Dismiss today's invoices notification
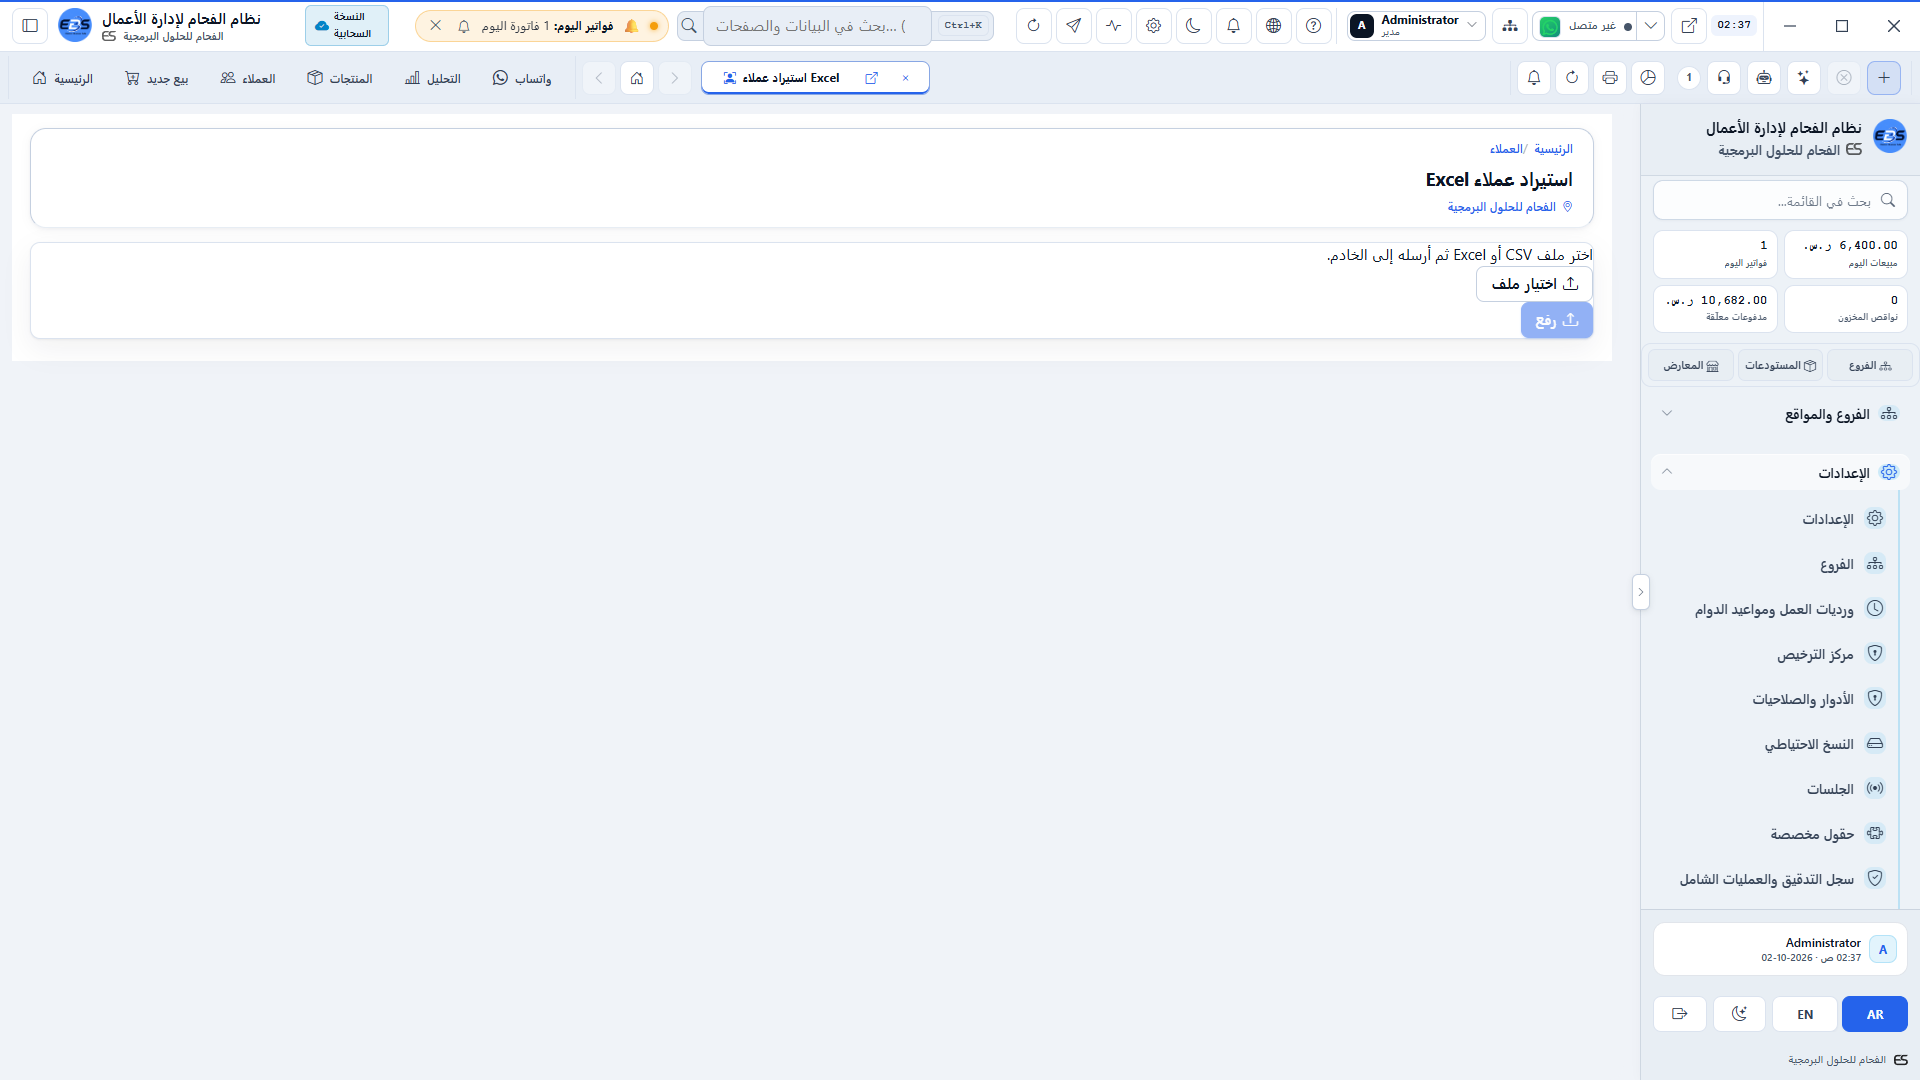The width and height of the screenshot is (1920, 1080). pyautogui.click(x=436, y=26)
